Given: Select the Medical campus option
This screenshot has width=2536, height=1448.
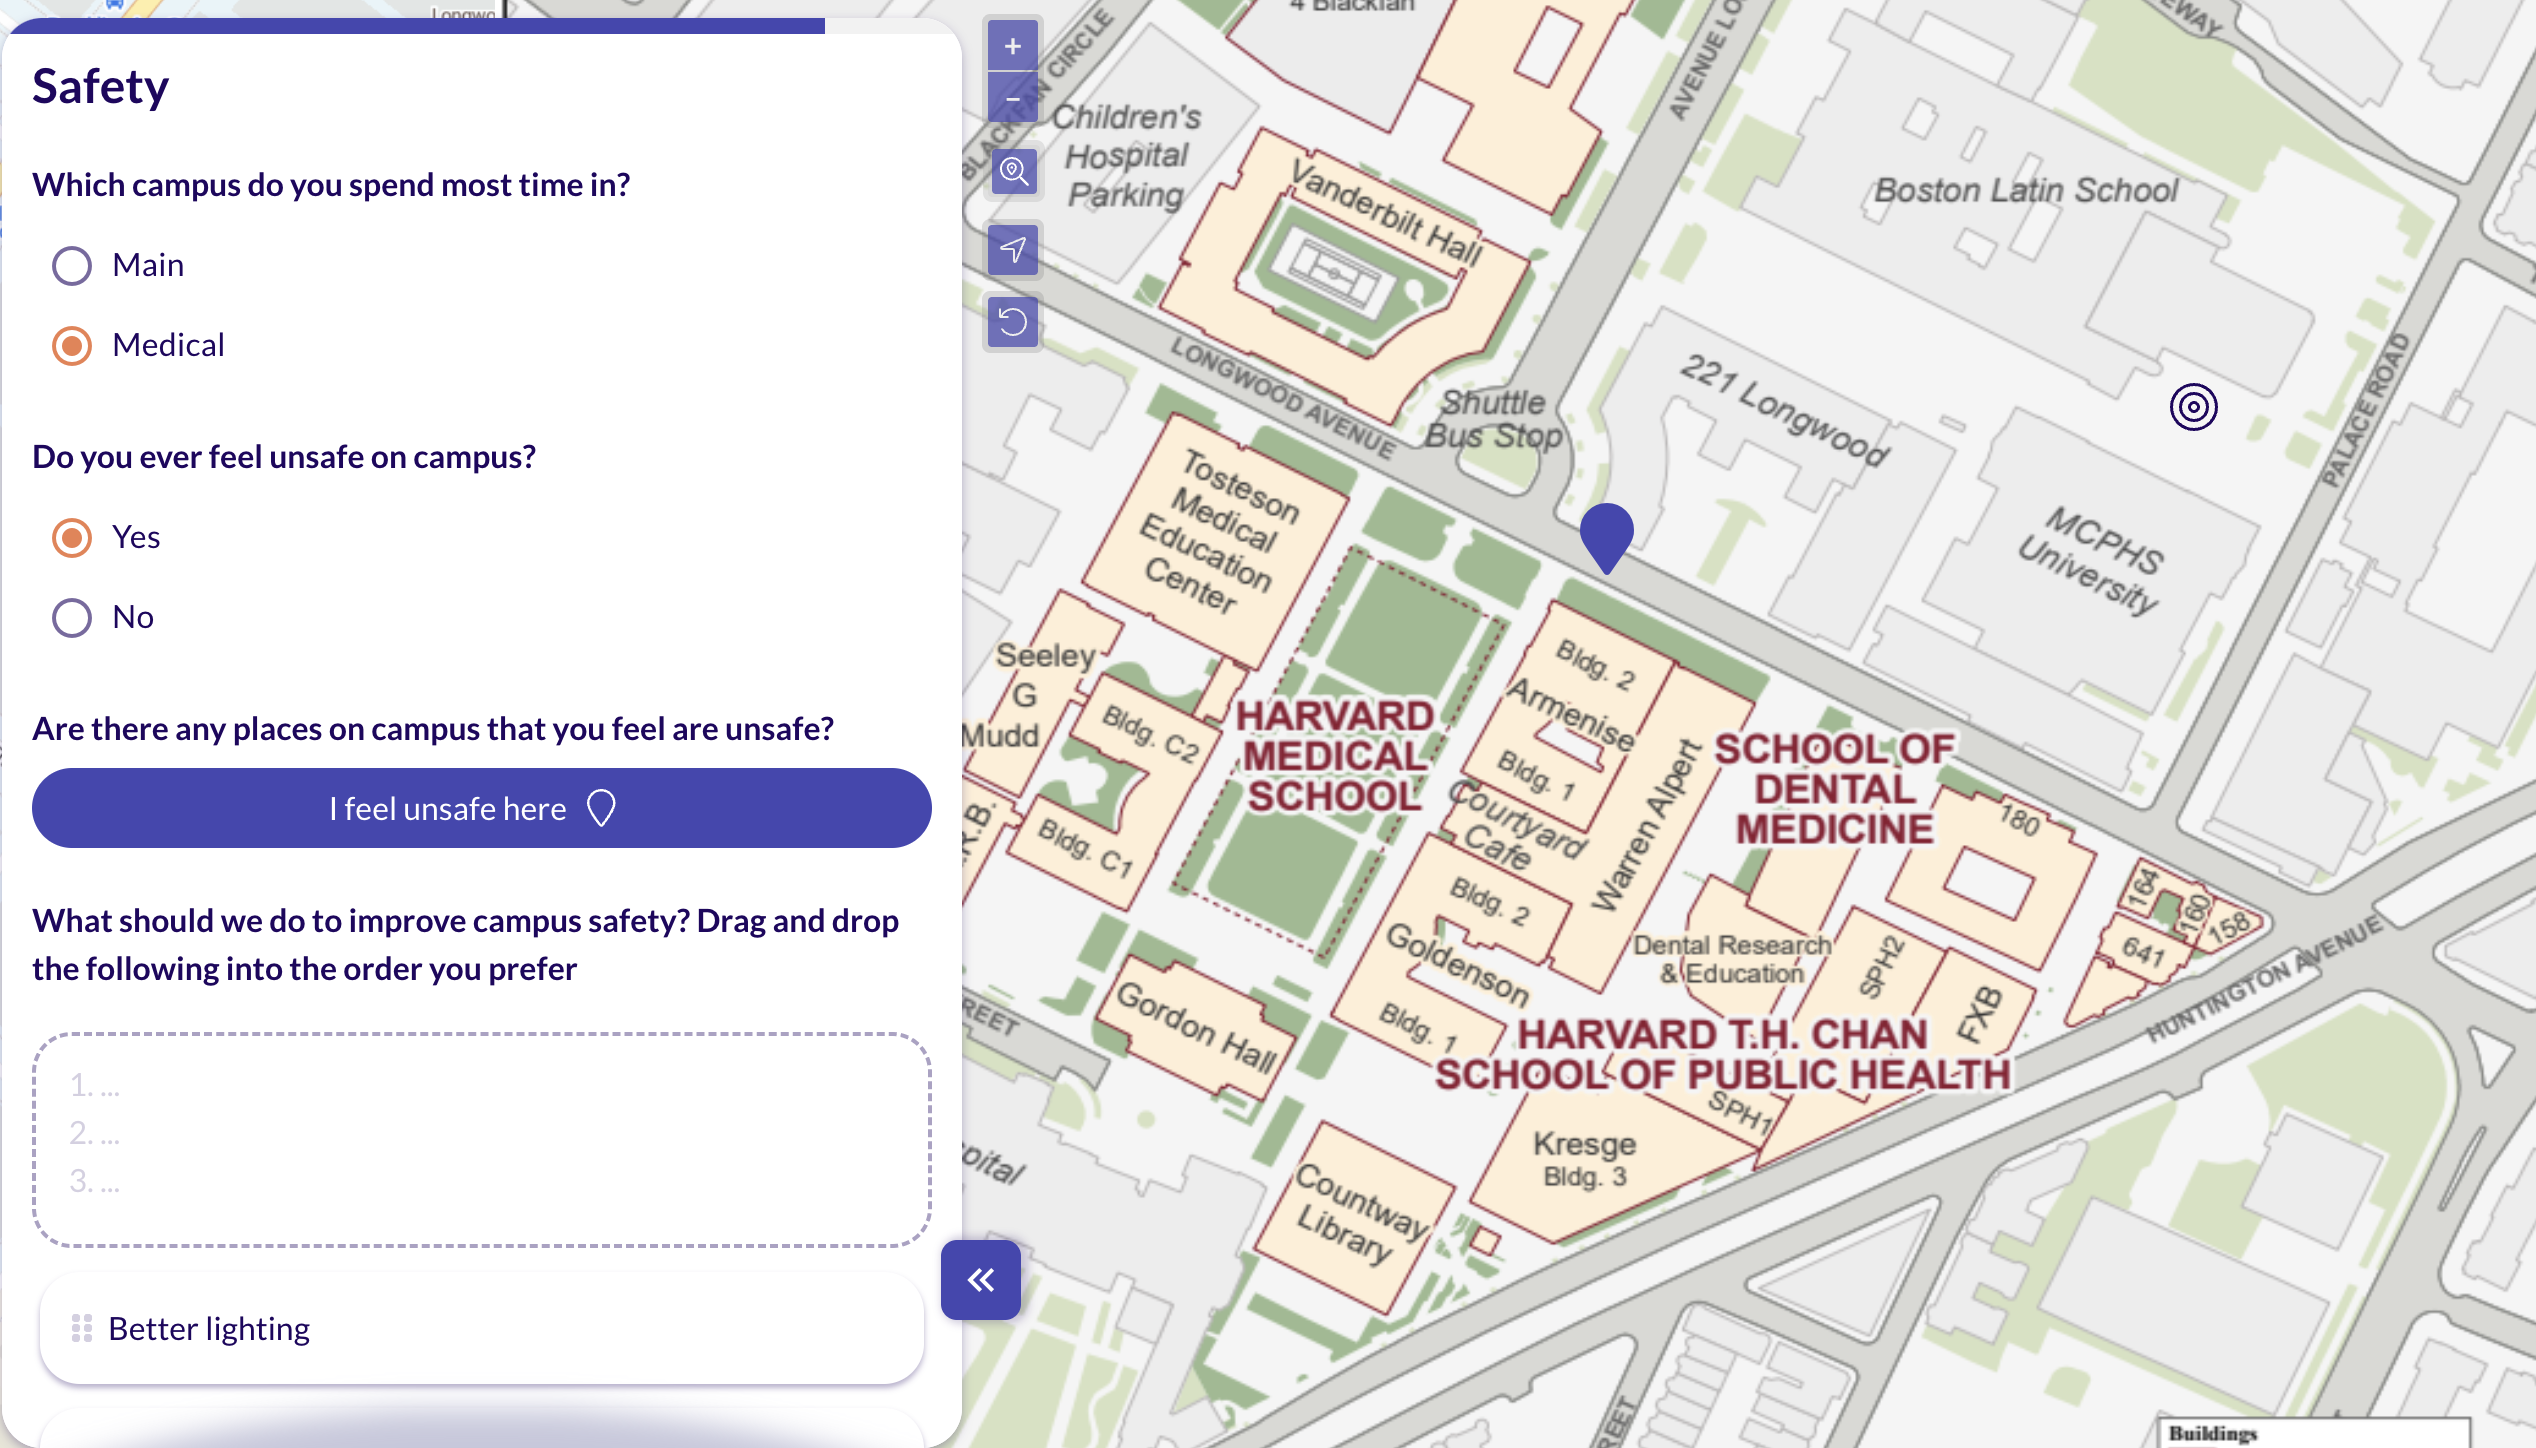Looking at the screenshot, I should [x=72, y=346].
